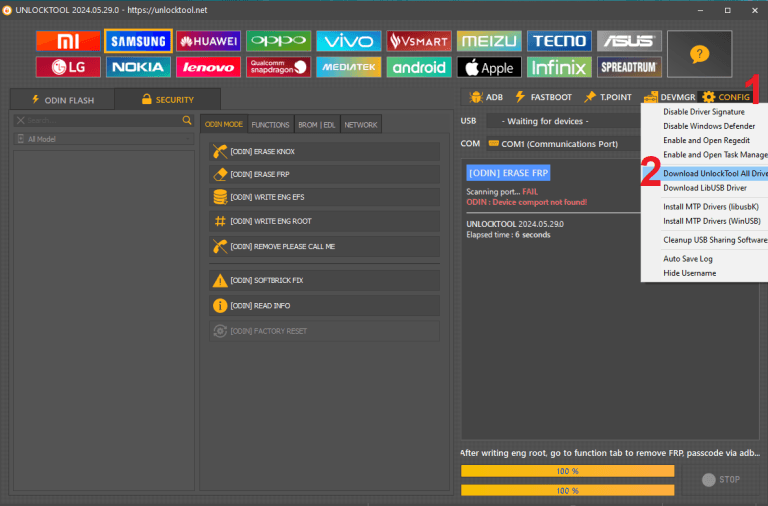The image size is (768, 506).
Task: Open the Spreadtrum brand icon
Action: pyautogui.click(x=629, y=68)
